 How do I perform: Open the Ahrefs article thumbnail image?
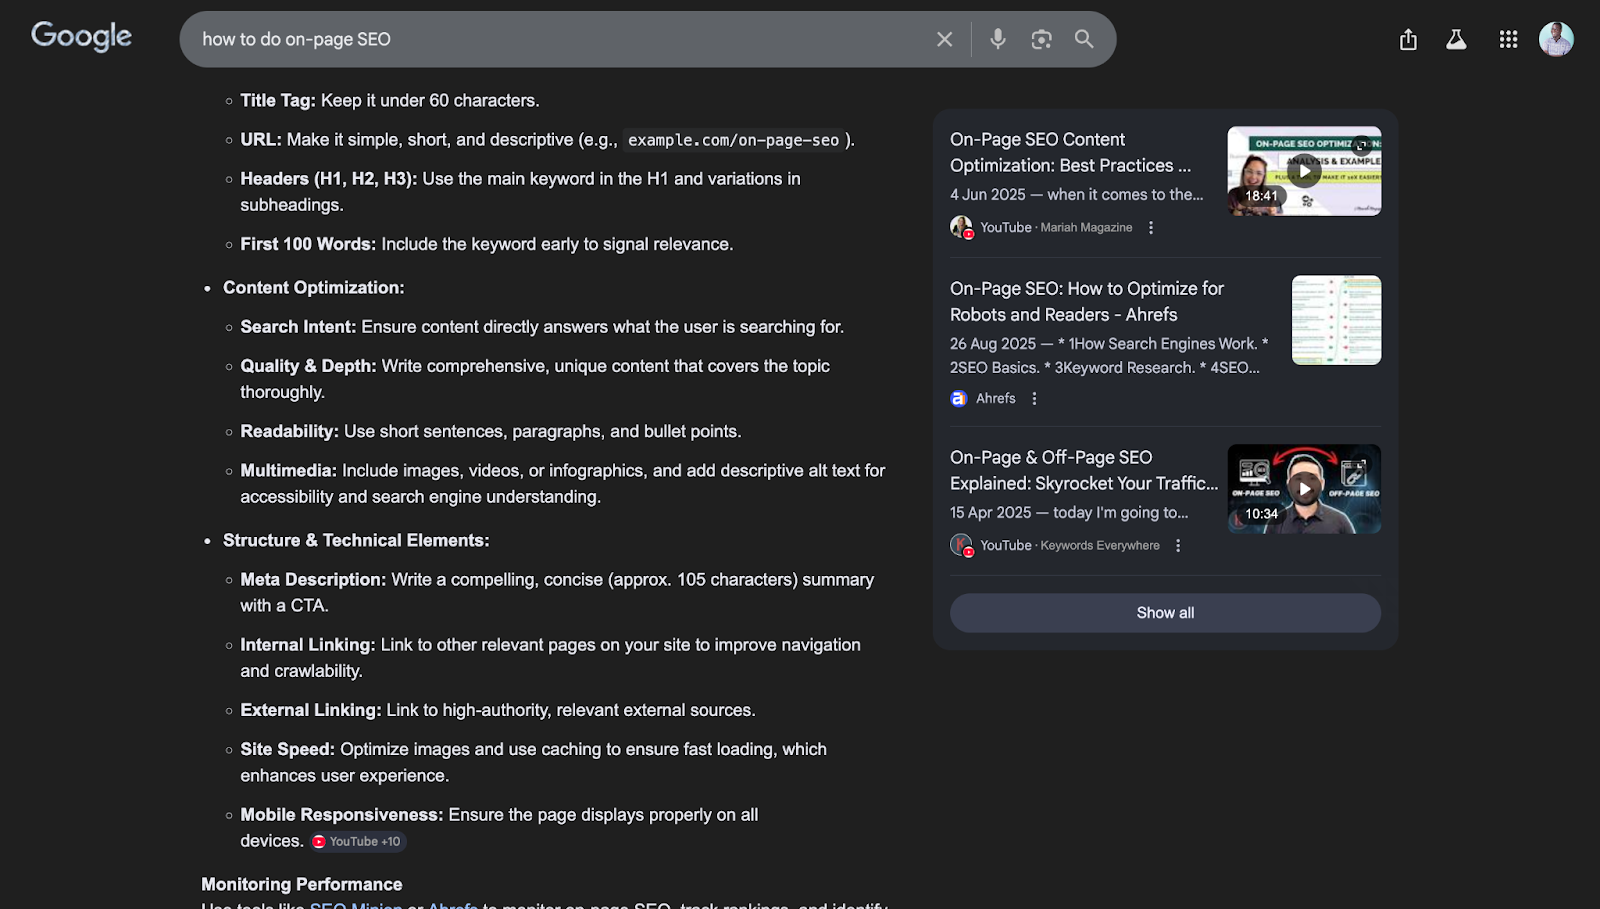point(1336,320)
